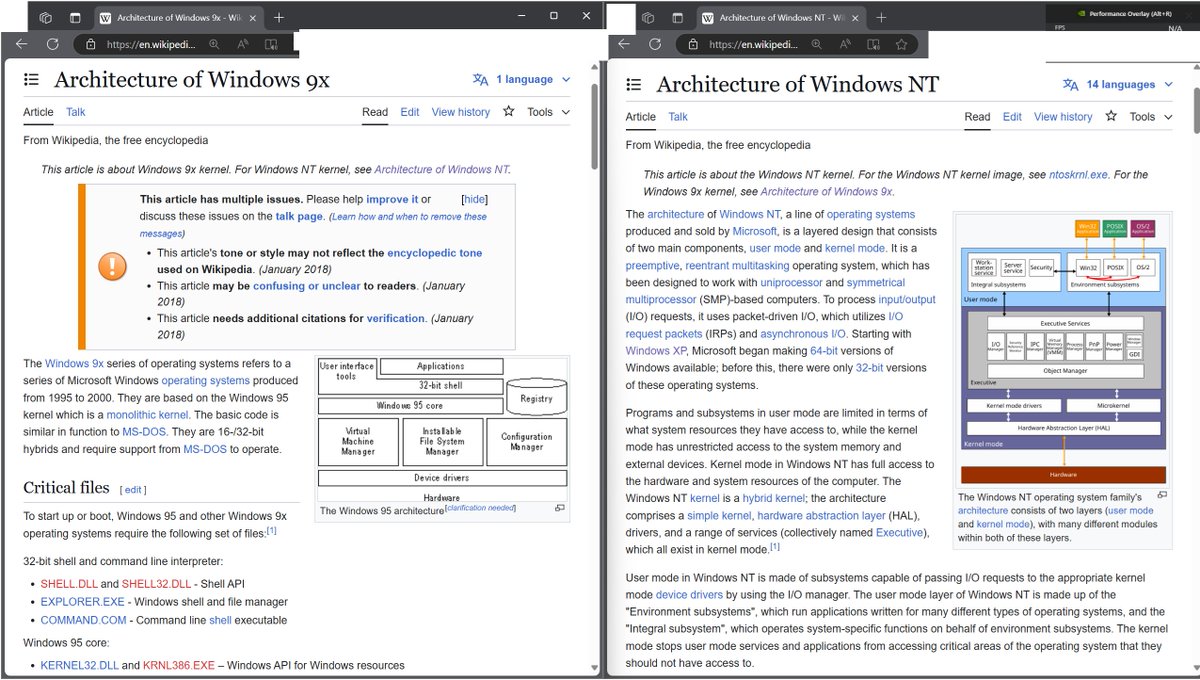Select the Read tab on Windows NT article
1200x680 pixels.
coord(977,117)
